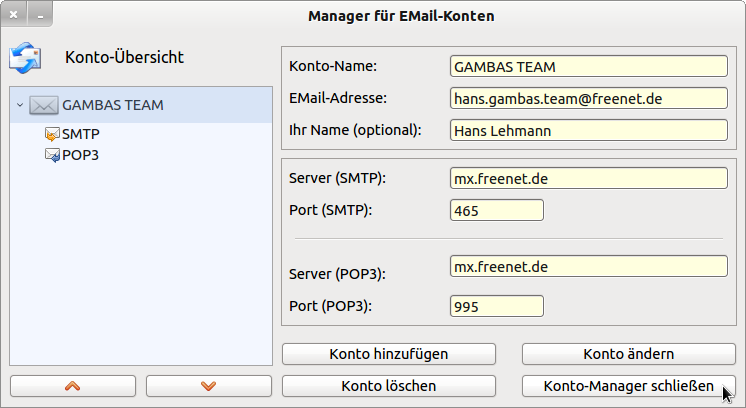Click the Konto hinzufügen button
Image resolution: width=746 pixels, height=408 pixels.
click(x=389, y=354)
